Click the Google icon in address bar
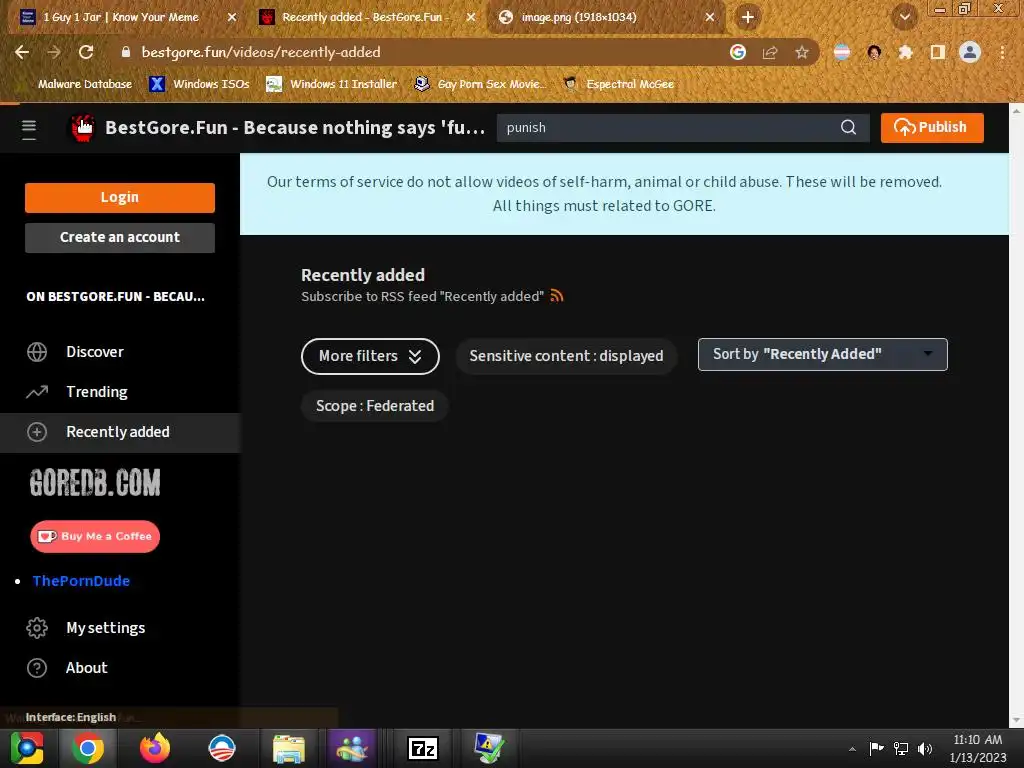The width and height of the screenshot is (1024, 768). coord(738,52)
